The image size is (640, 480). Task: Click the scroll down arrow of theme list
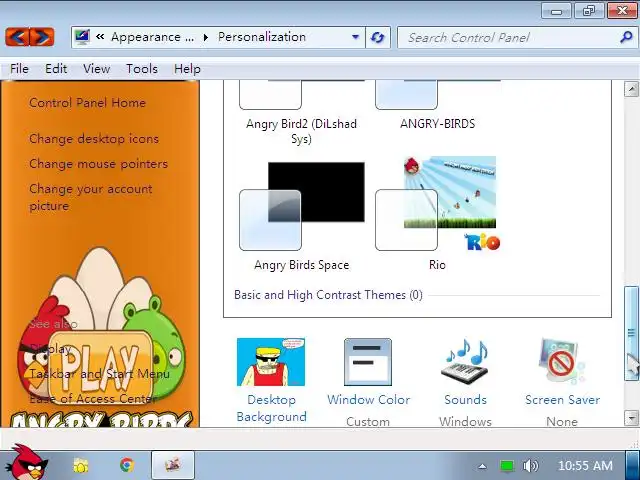click(631, 418)
